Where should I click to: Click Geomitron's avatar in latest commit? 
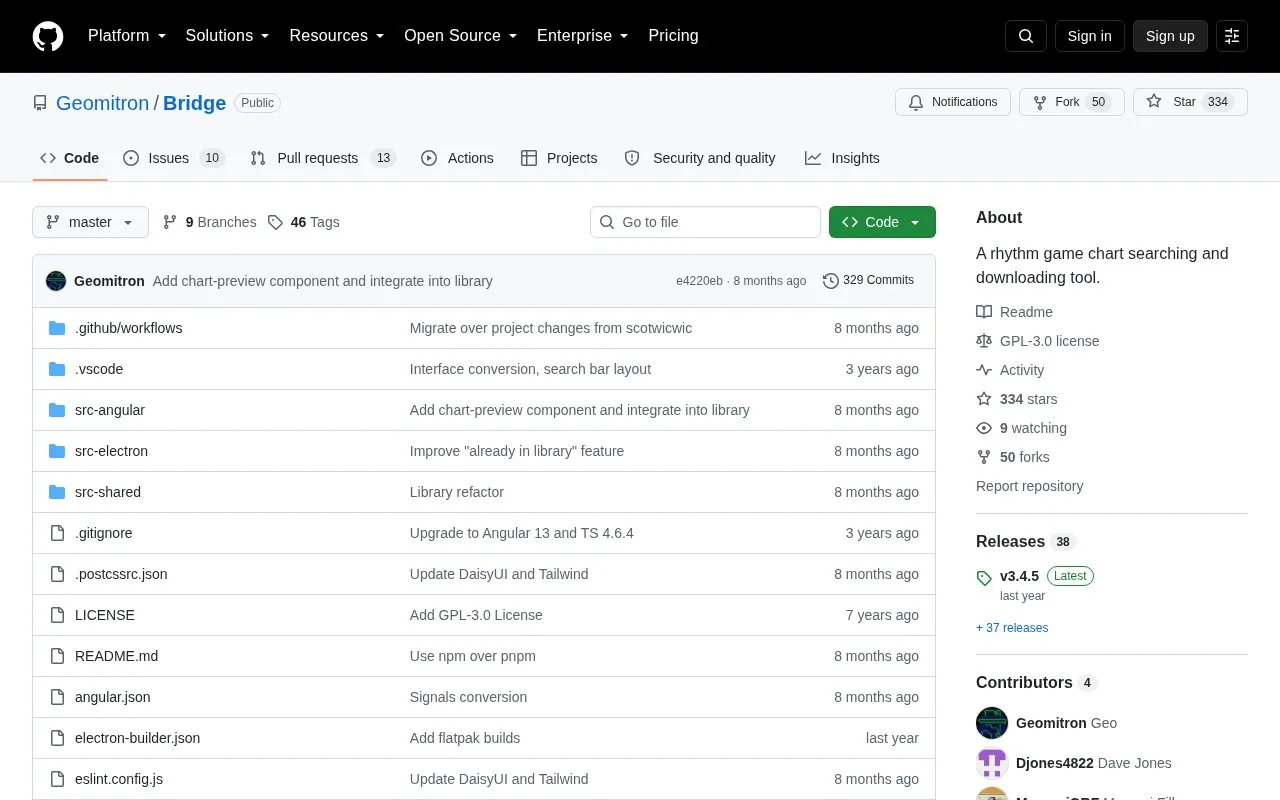56,281
